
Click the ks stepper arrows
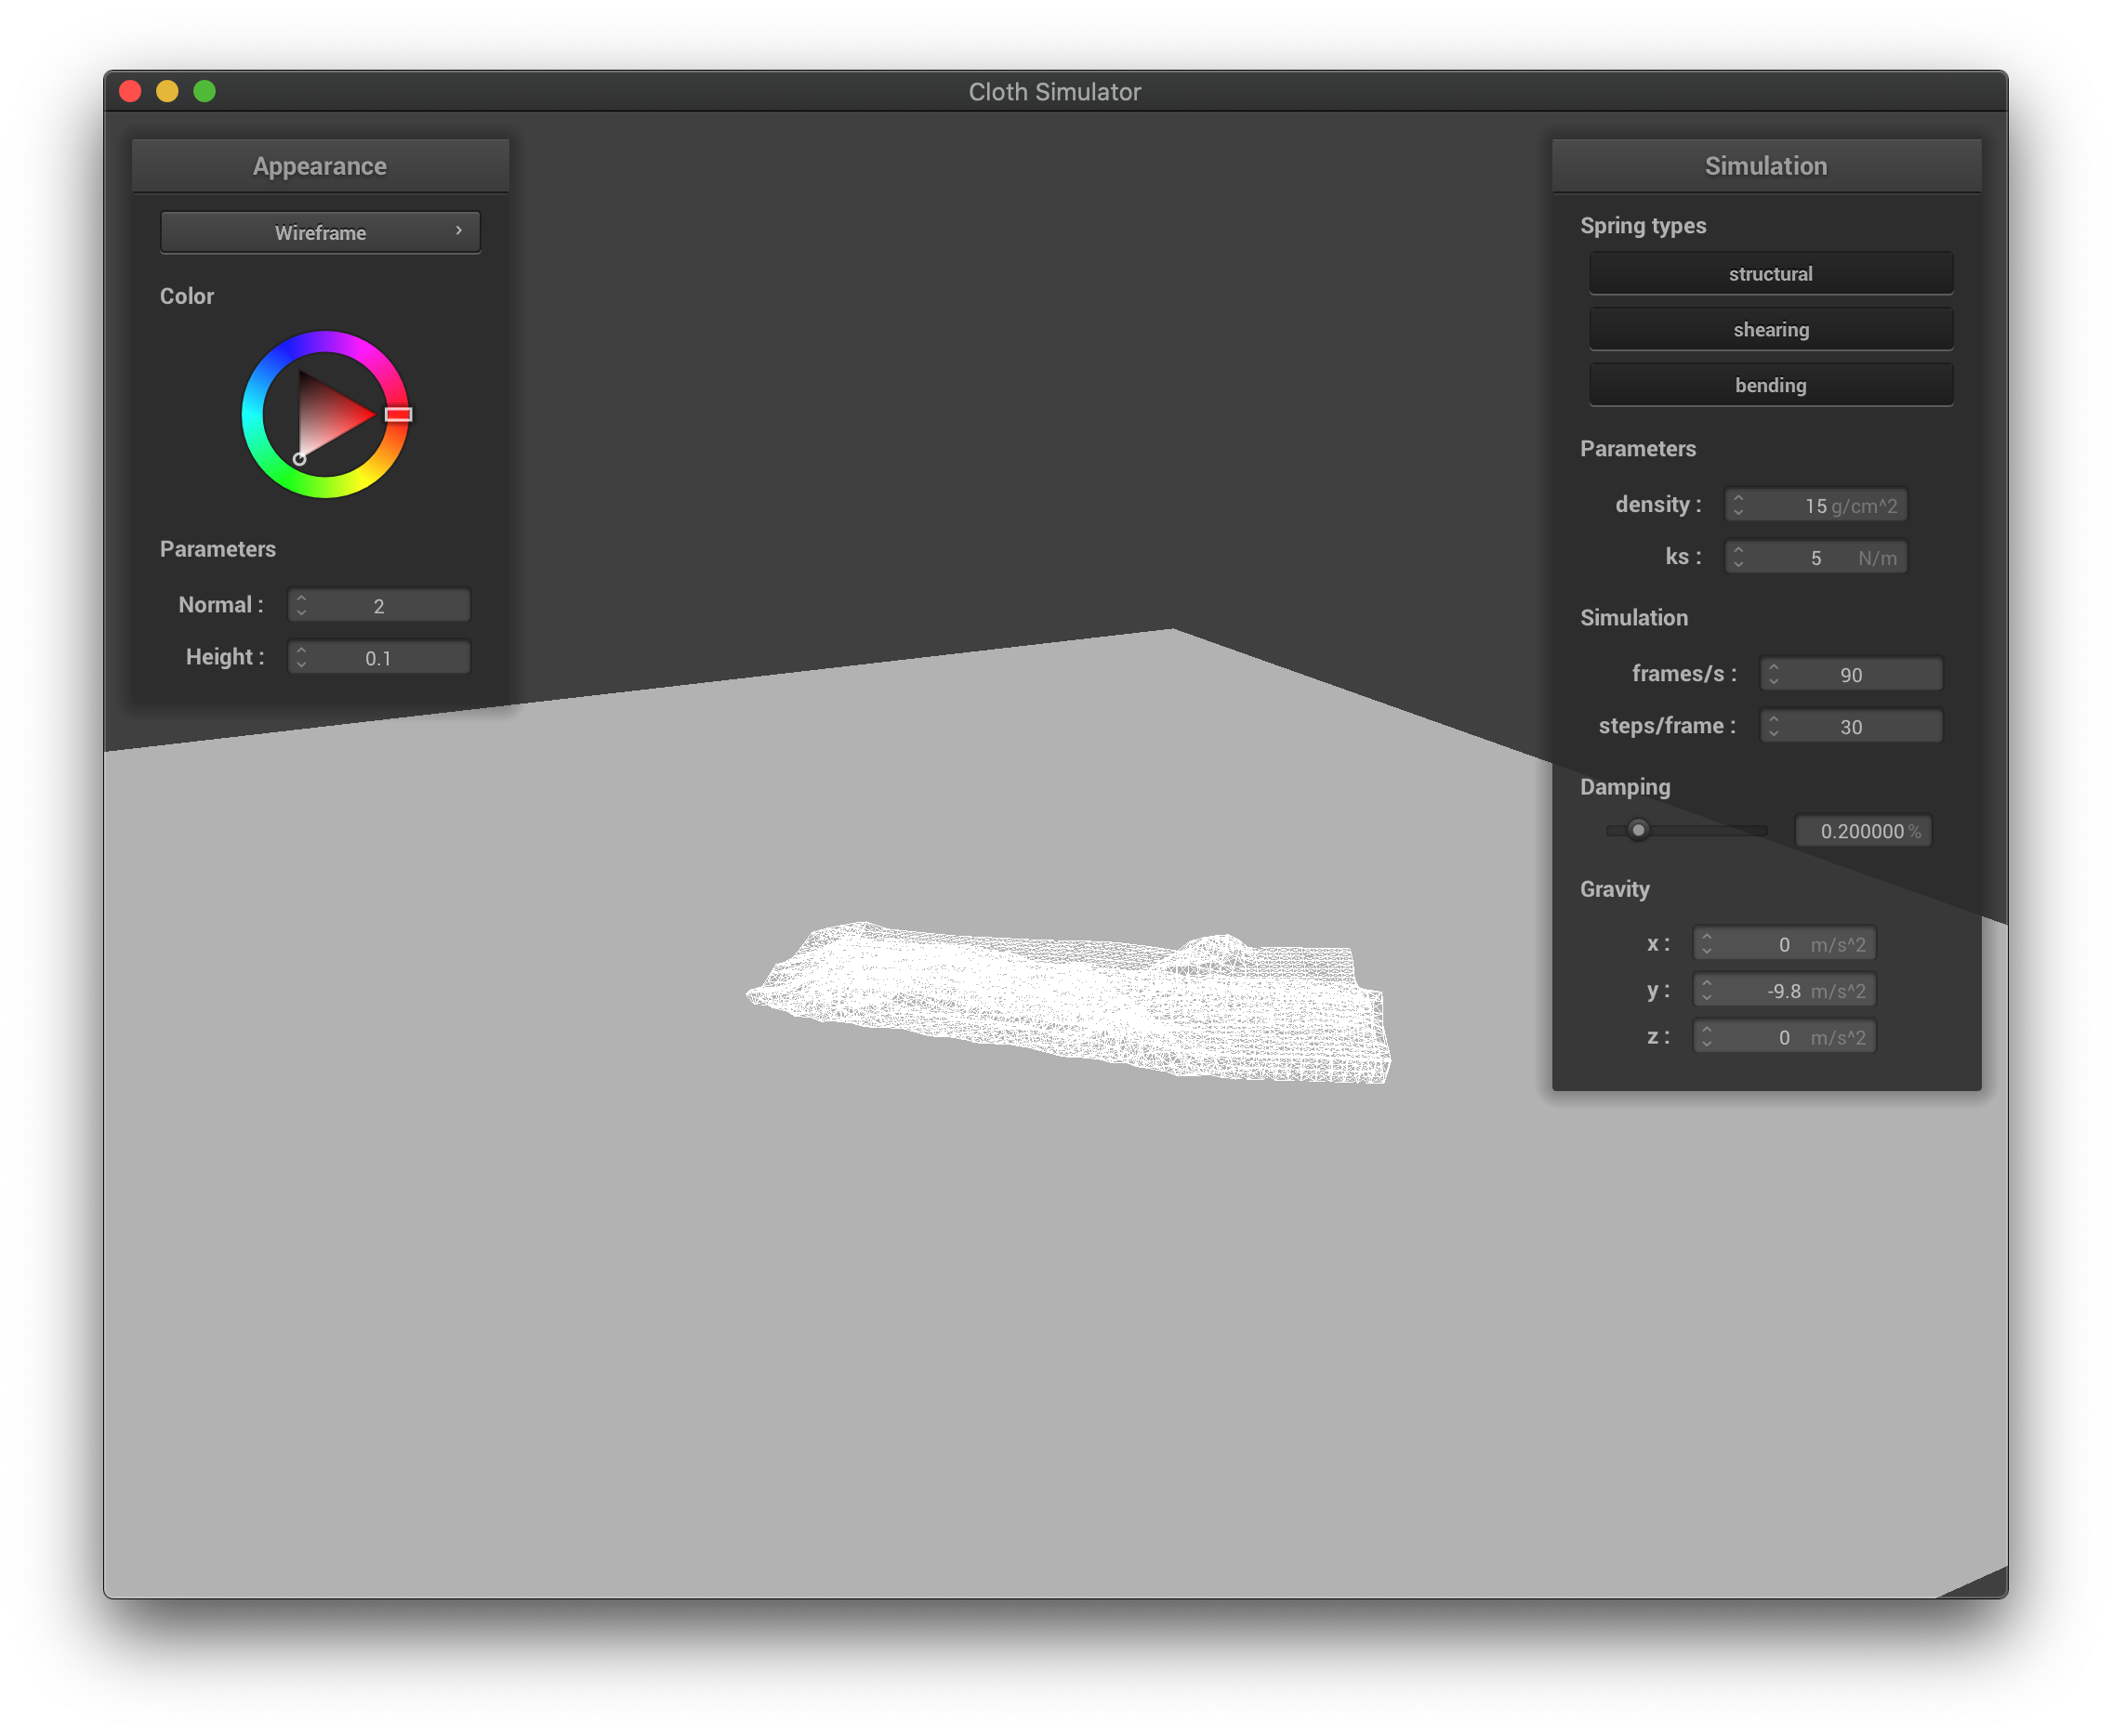(1738, 557)
